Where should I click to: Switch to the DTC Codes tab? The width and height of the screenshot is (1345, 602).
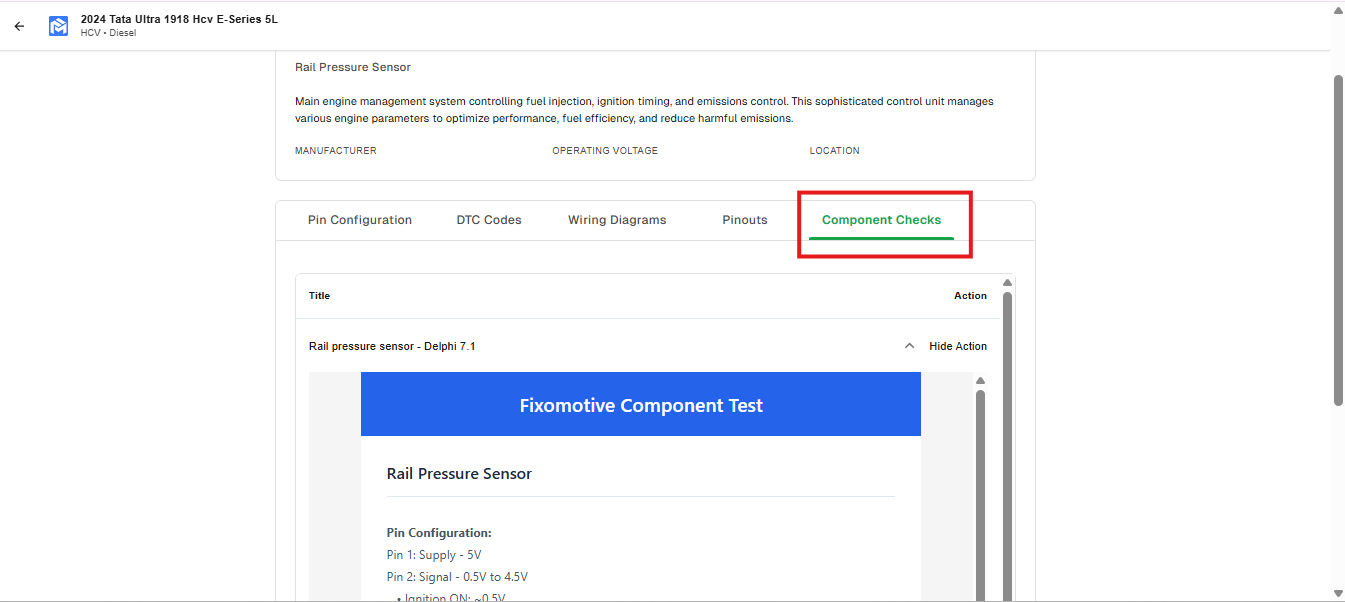488,219
